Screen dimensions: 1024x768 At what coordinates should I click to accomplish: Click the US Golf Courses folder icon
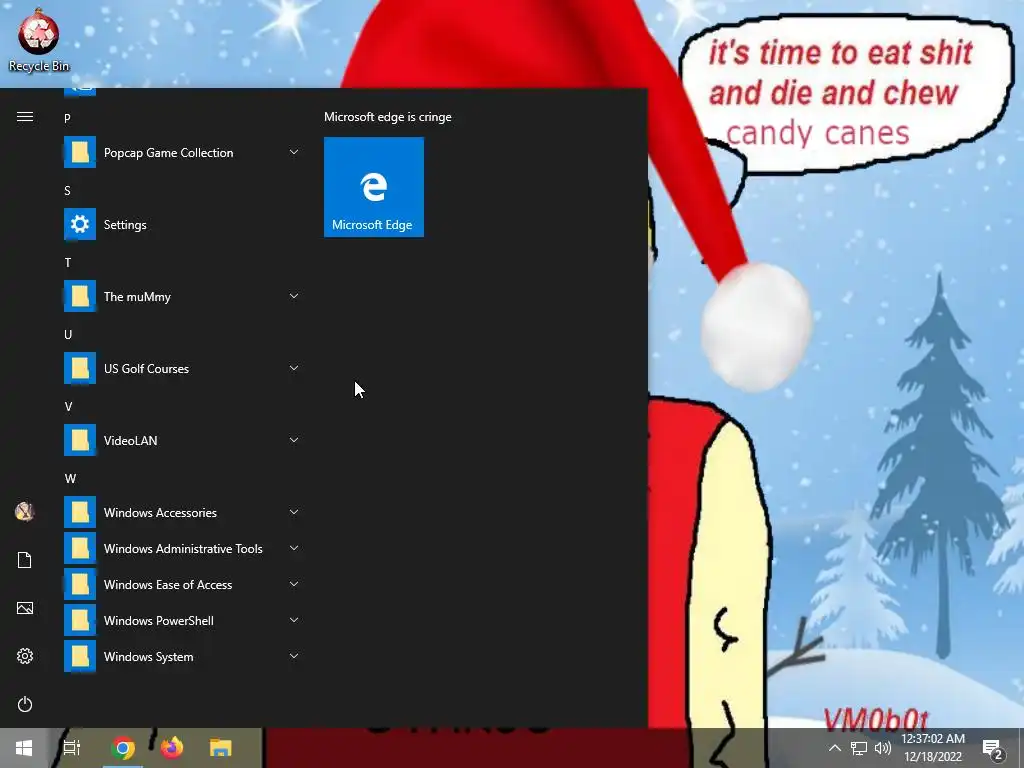point(80,368)
